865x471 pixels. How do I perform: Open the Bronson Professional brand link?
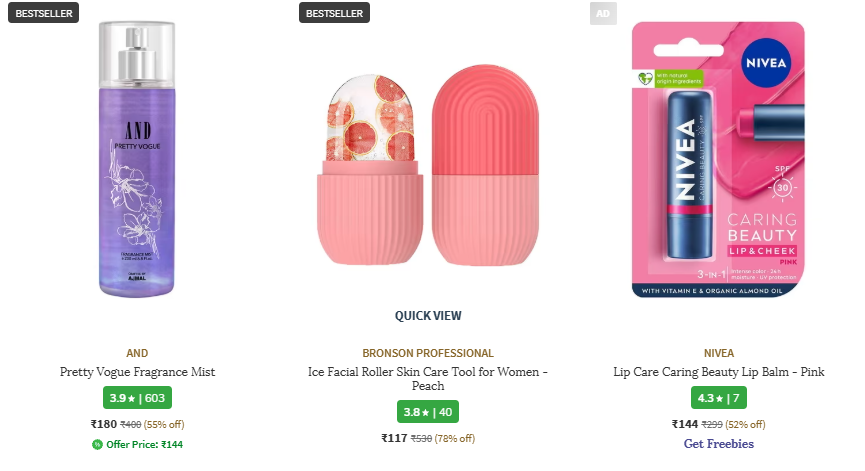coord(428,353)
